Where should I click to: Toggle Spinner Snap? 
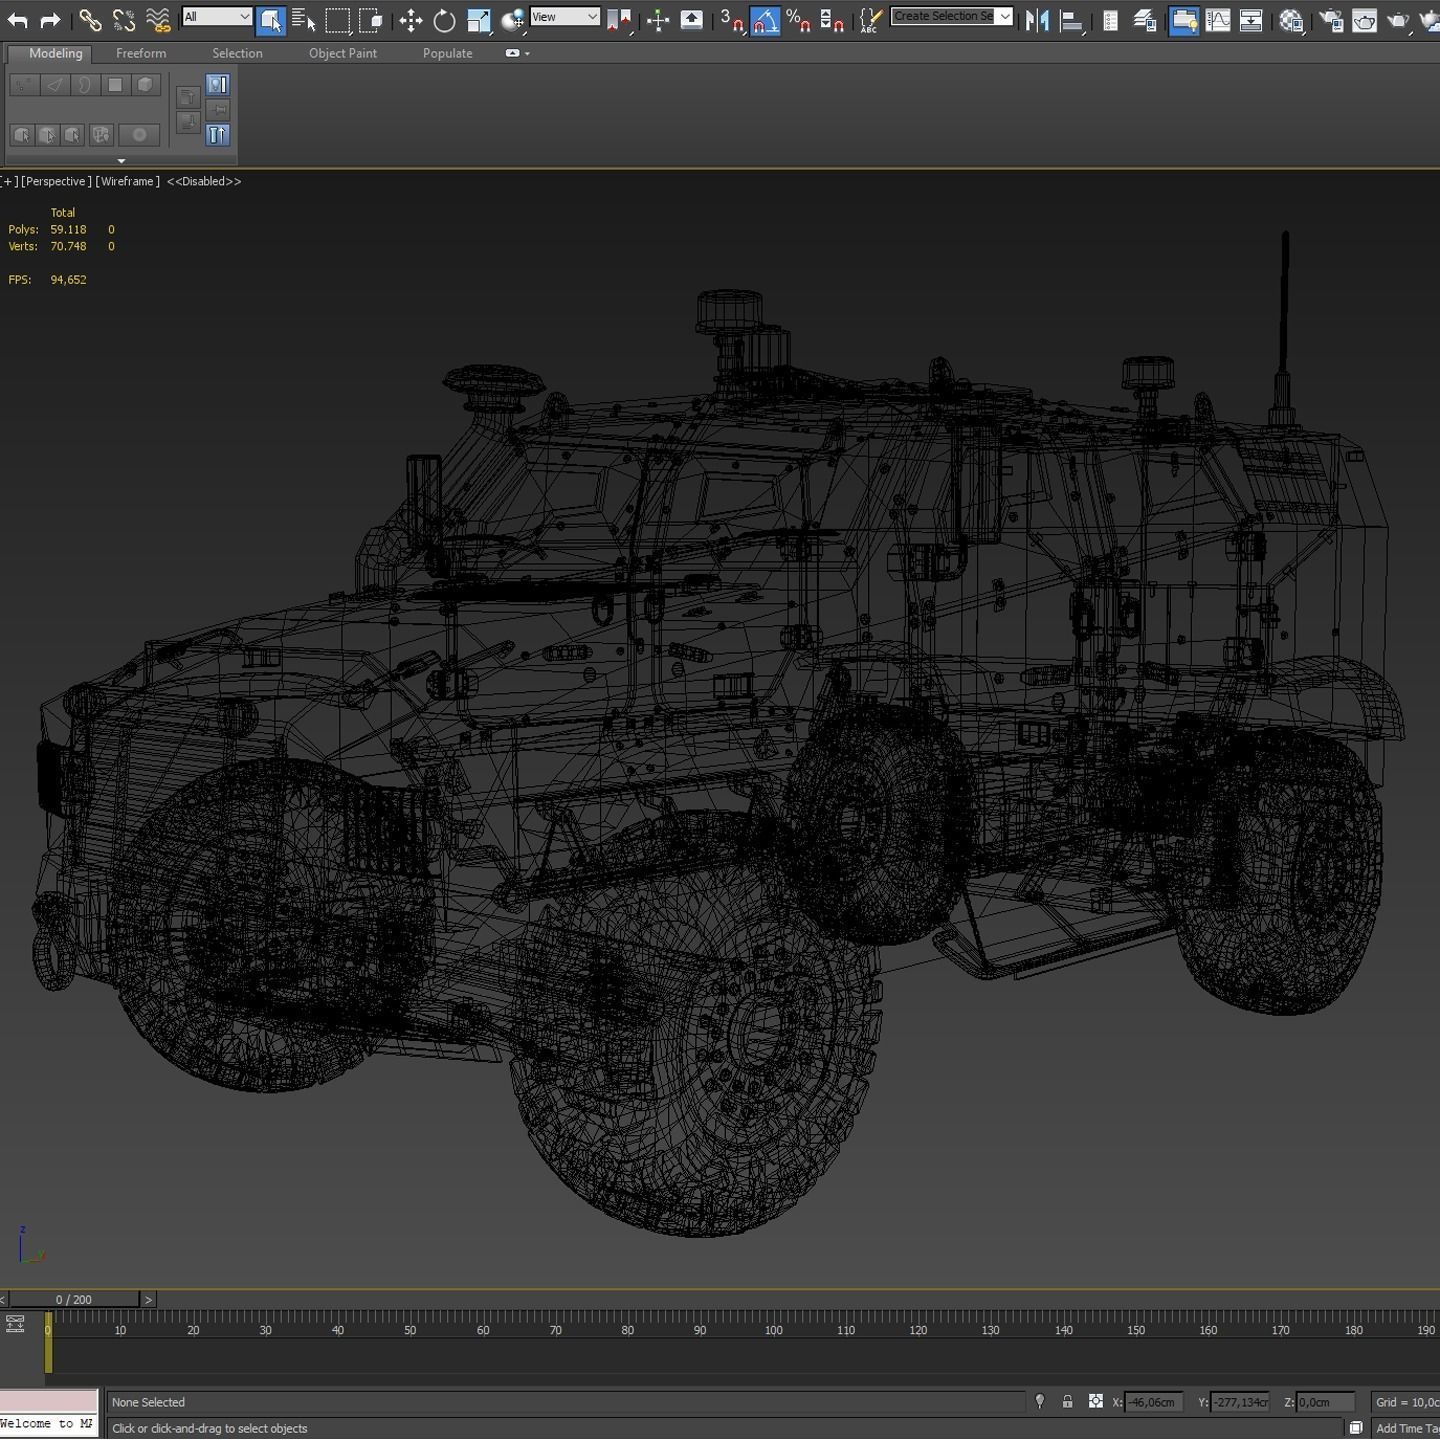click(831, 19)
